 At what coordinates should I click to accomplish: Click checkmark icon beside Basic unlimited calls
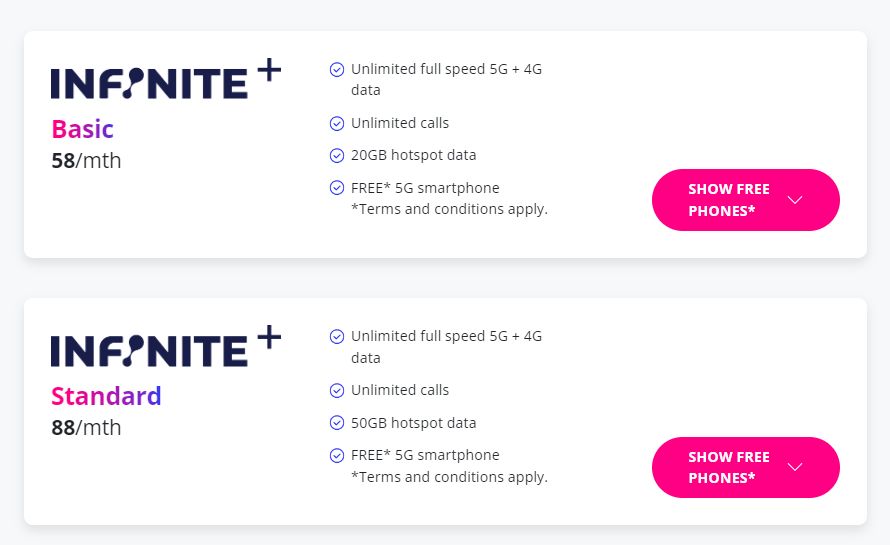(337, 124)
